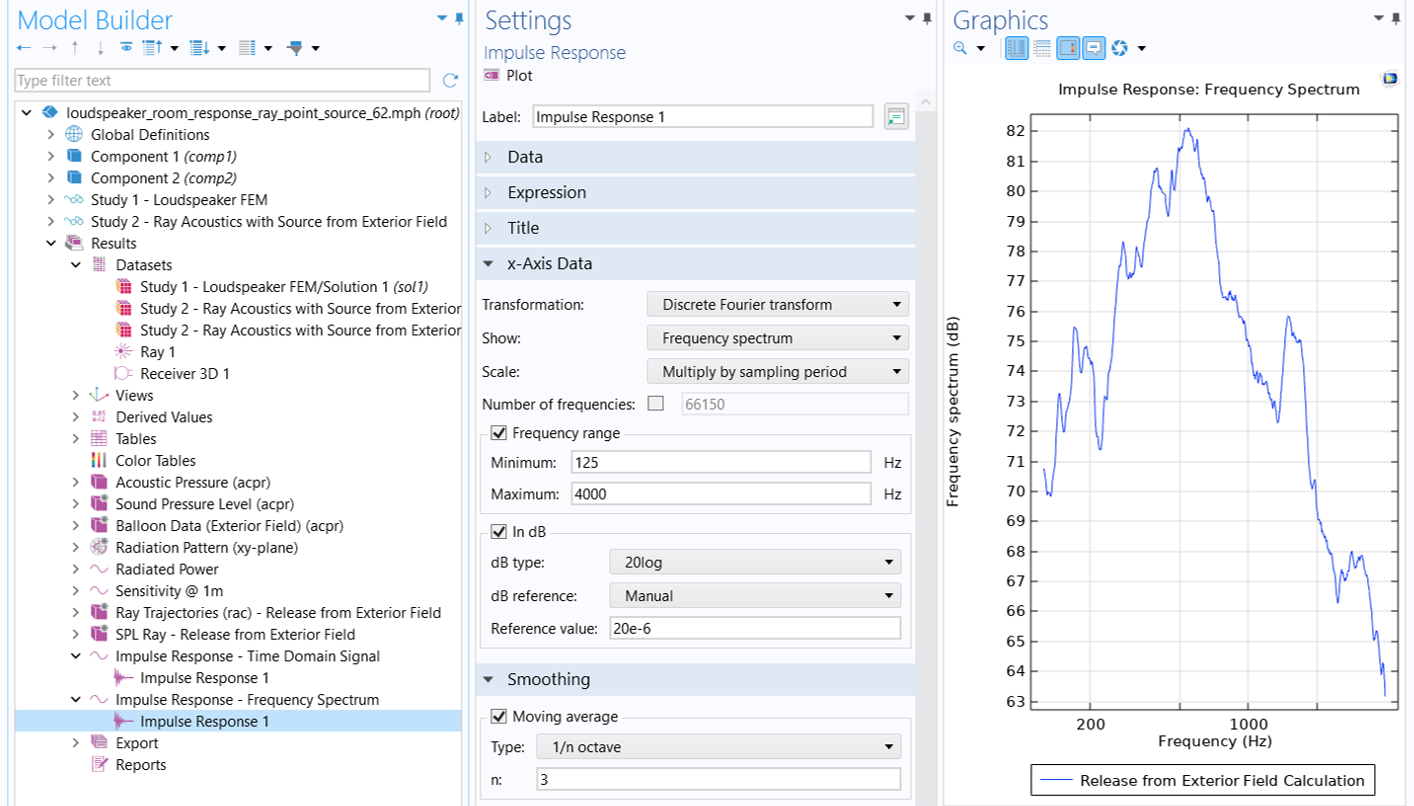The height and width of the screenshot is (806, 1414).
Task: Open the dB reference dropdown
Action: 755,595
